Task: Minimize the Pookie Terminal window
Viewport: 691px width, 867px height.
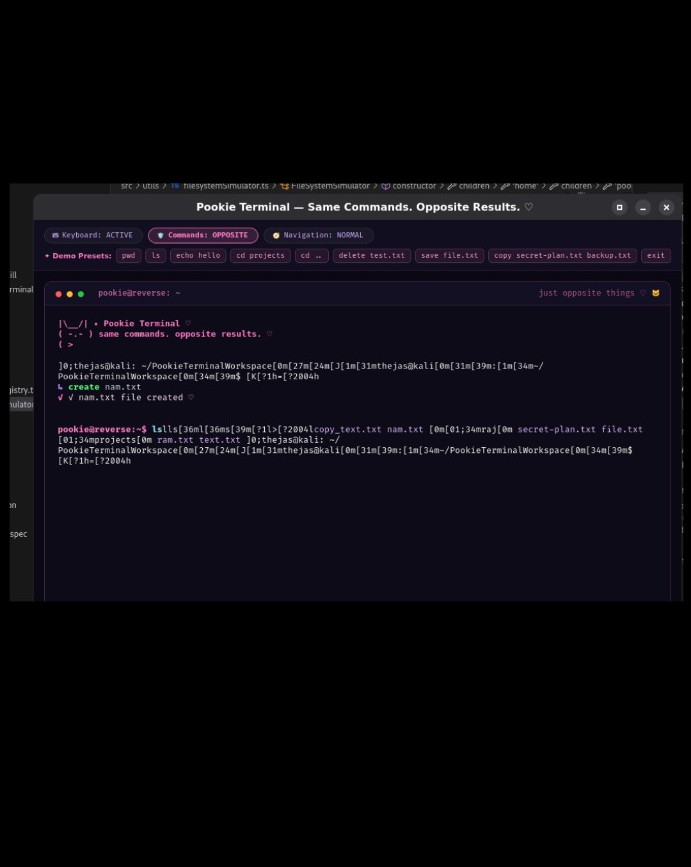Action: pos(643,207)
